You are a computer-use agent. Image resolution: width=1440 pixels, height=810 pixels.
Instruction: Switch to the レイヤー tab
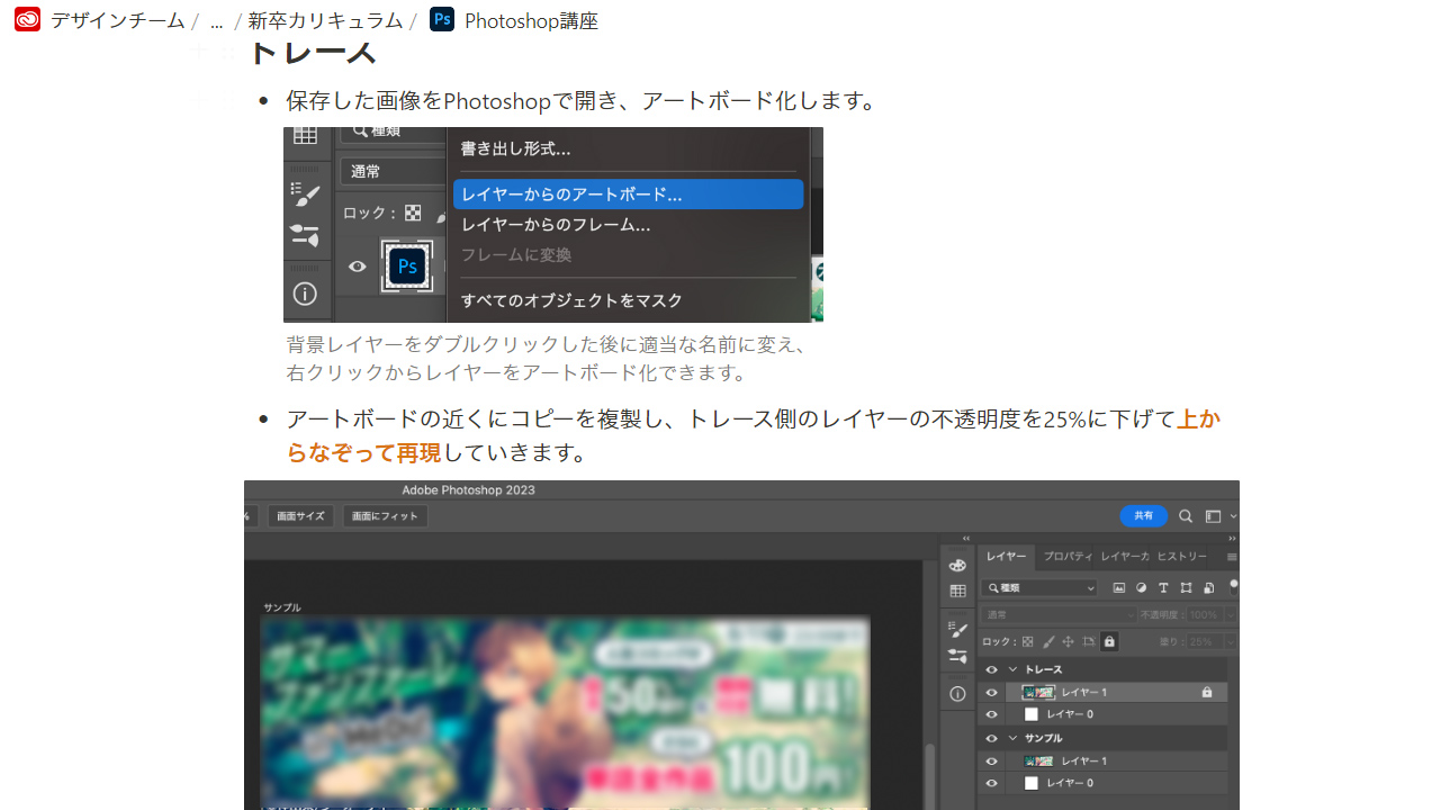coord(1006,556)
